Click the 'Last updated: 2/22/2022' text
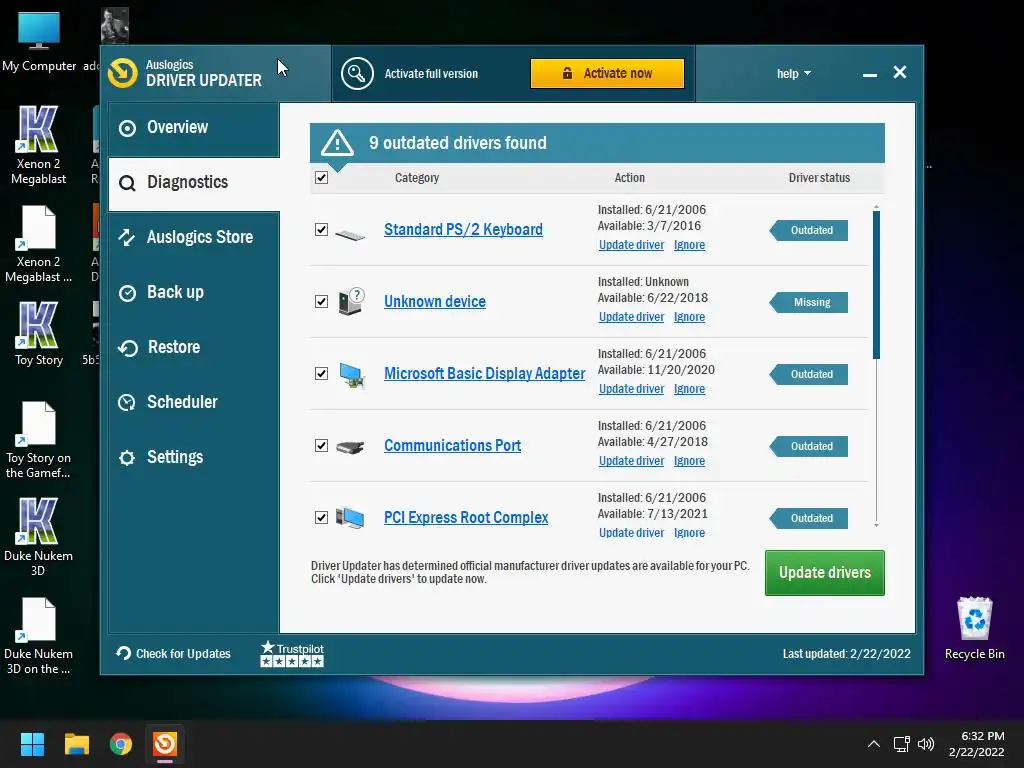The width and height of the screenshot is (1024, 768). click(846, 654)
